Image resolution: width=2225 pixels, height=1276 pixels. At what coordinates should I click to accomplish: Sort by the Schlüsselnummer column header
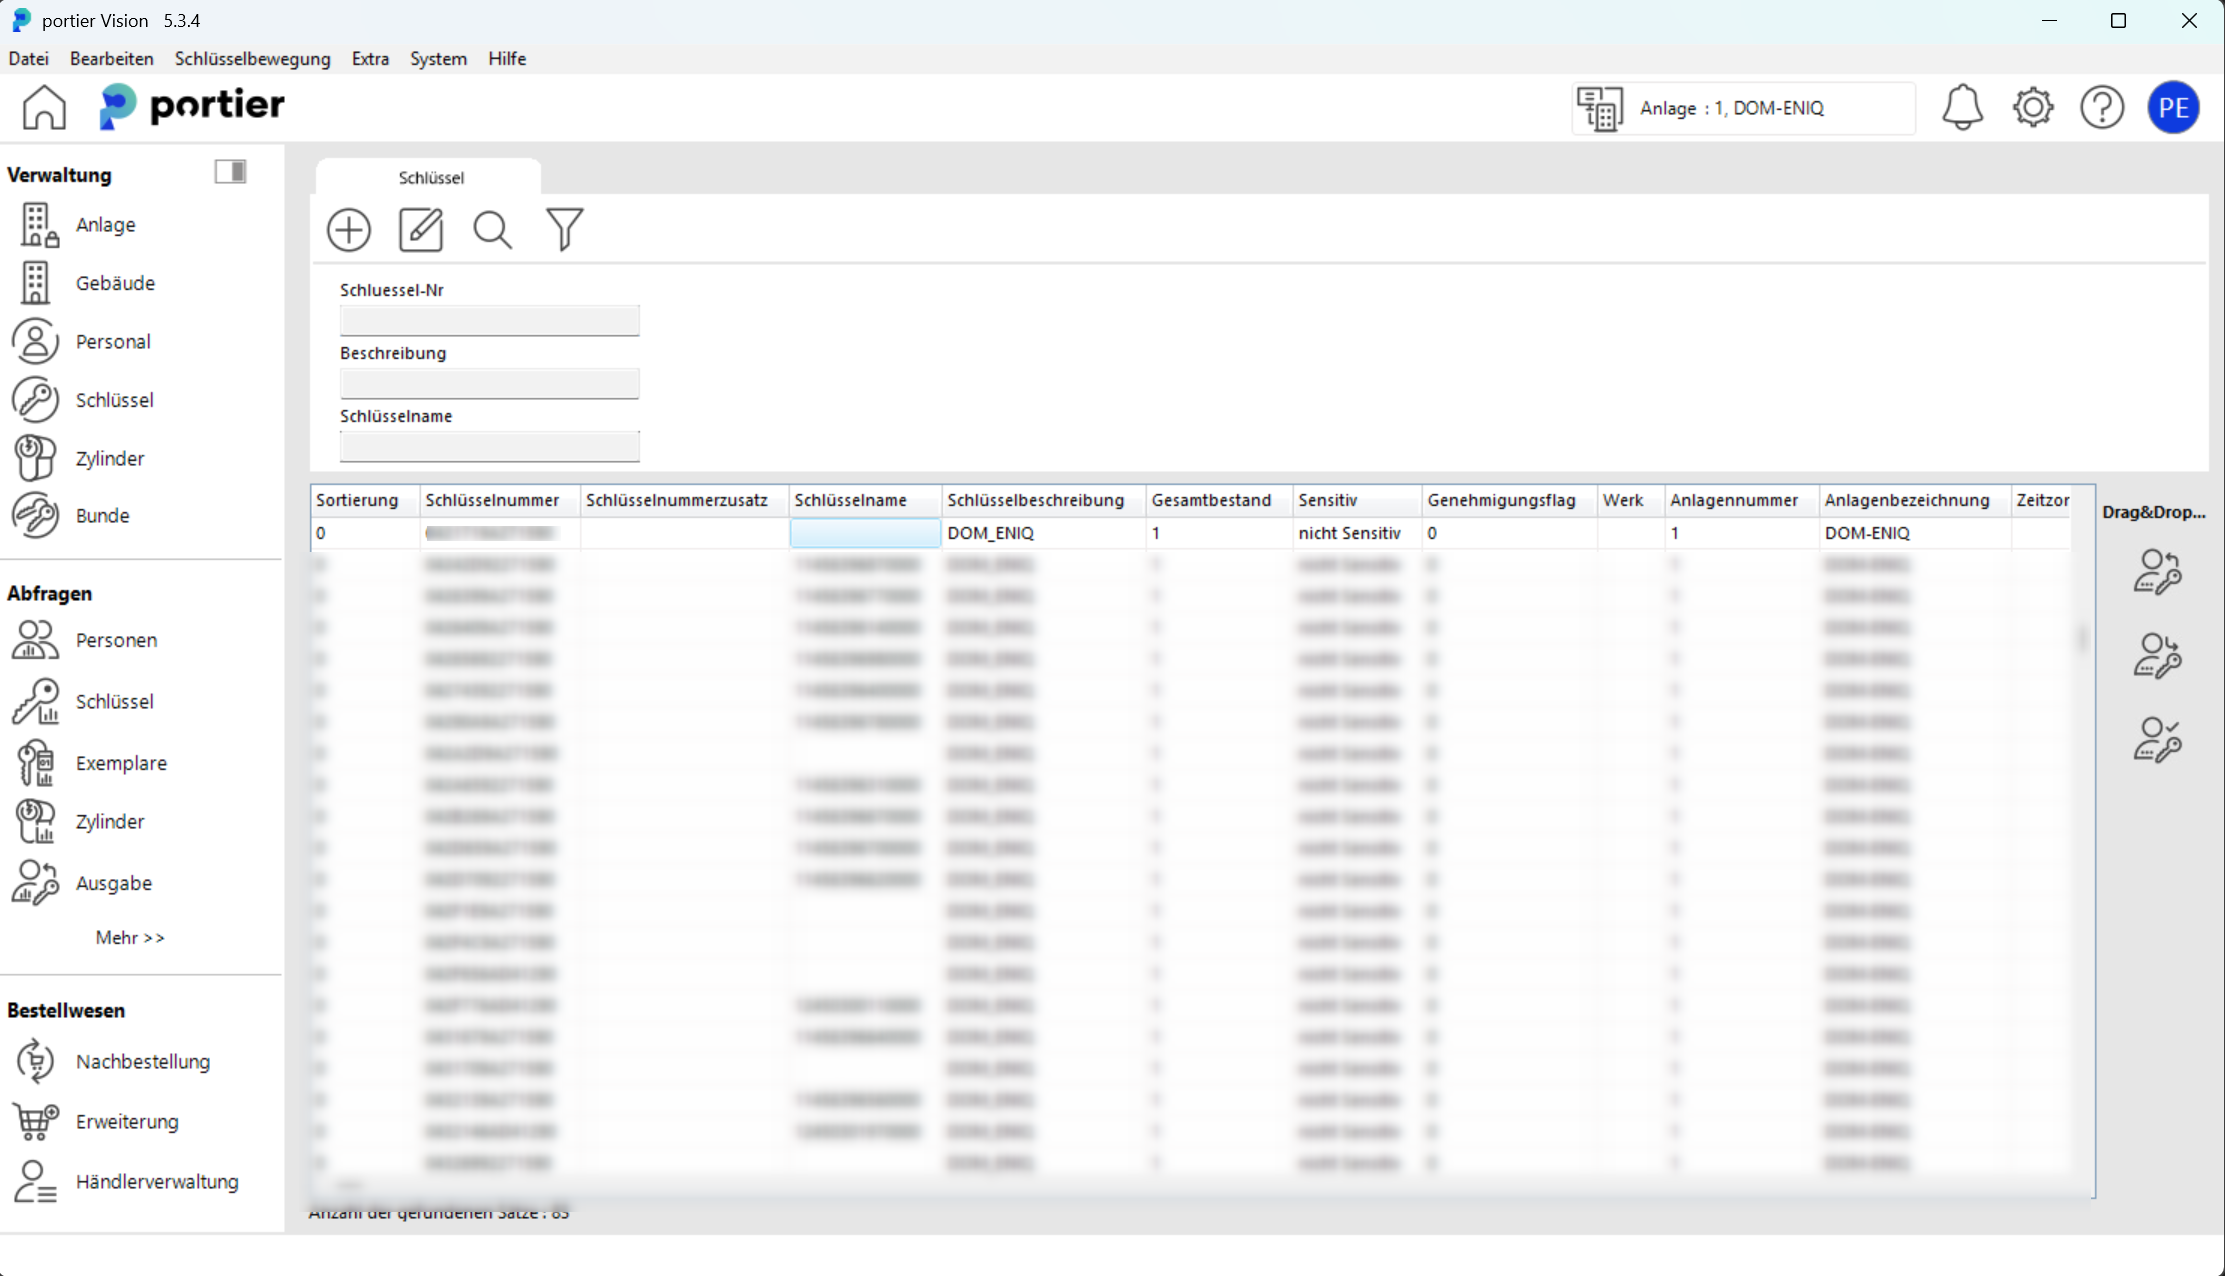pos(492,500)
